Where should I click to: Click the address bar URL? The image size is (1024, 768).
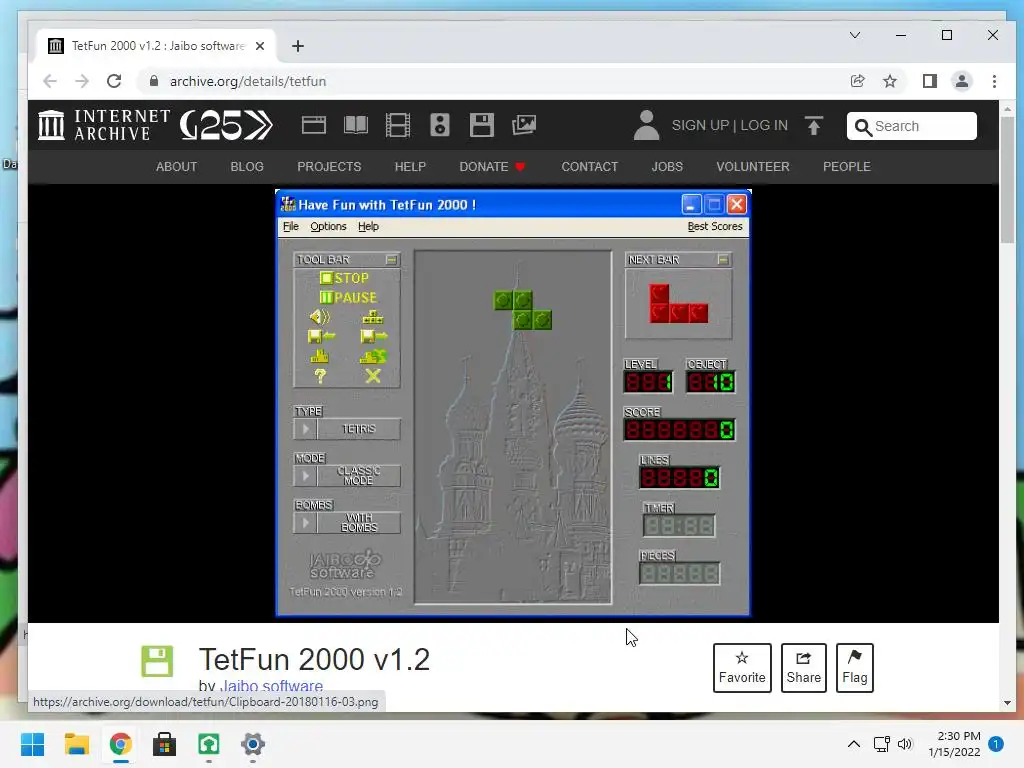click(248, 81)
